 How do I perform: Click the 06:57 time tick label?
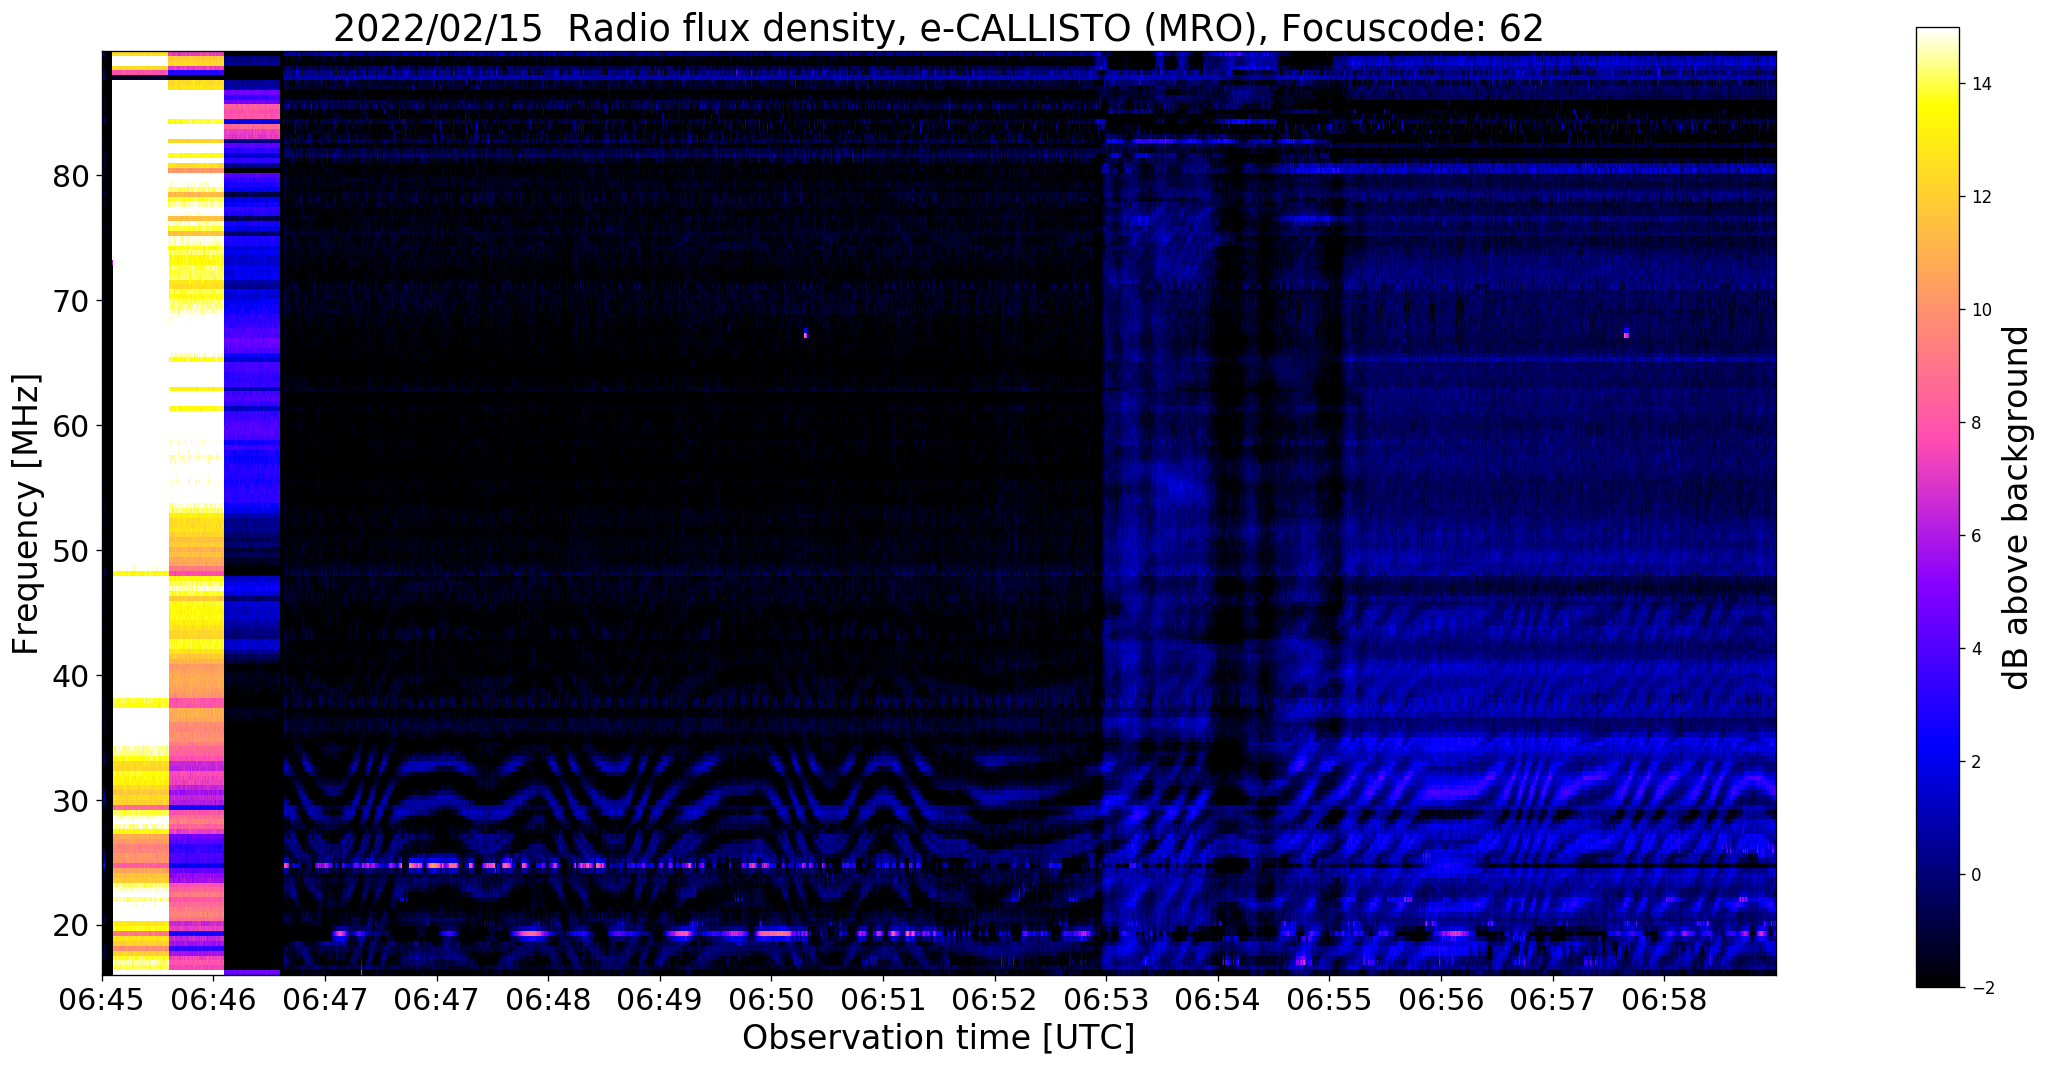tap(1553, 999)
